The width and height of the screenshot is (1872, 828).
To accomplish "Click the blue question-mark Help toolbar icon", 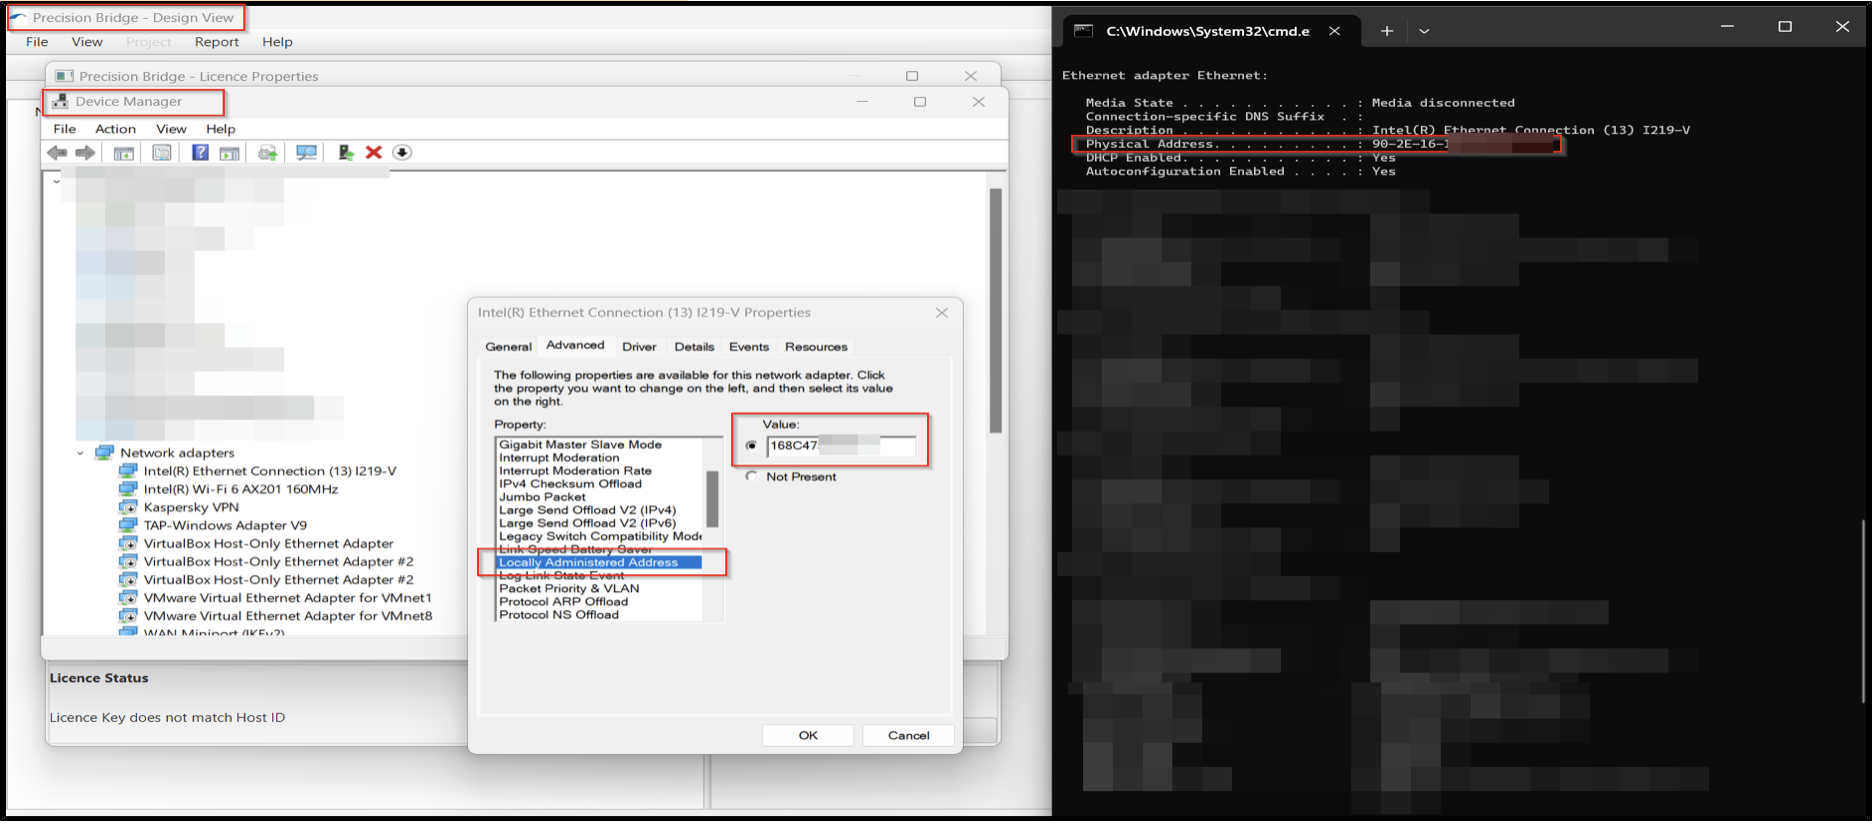I will [x=200, y=152].
